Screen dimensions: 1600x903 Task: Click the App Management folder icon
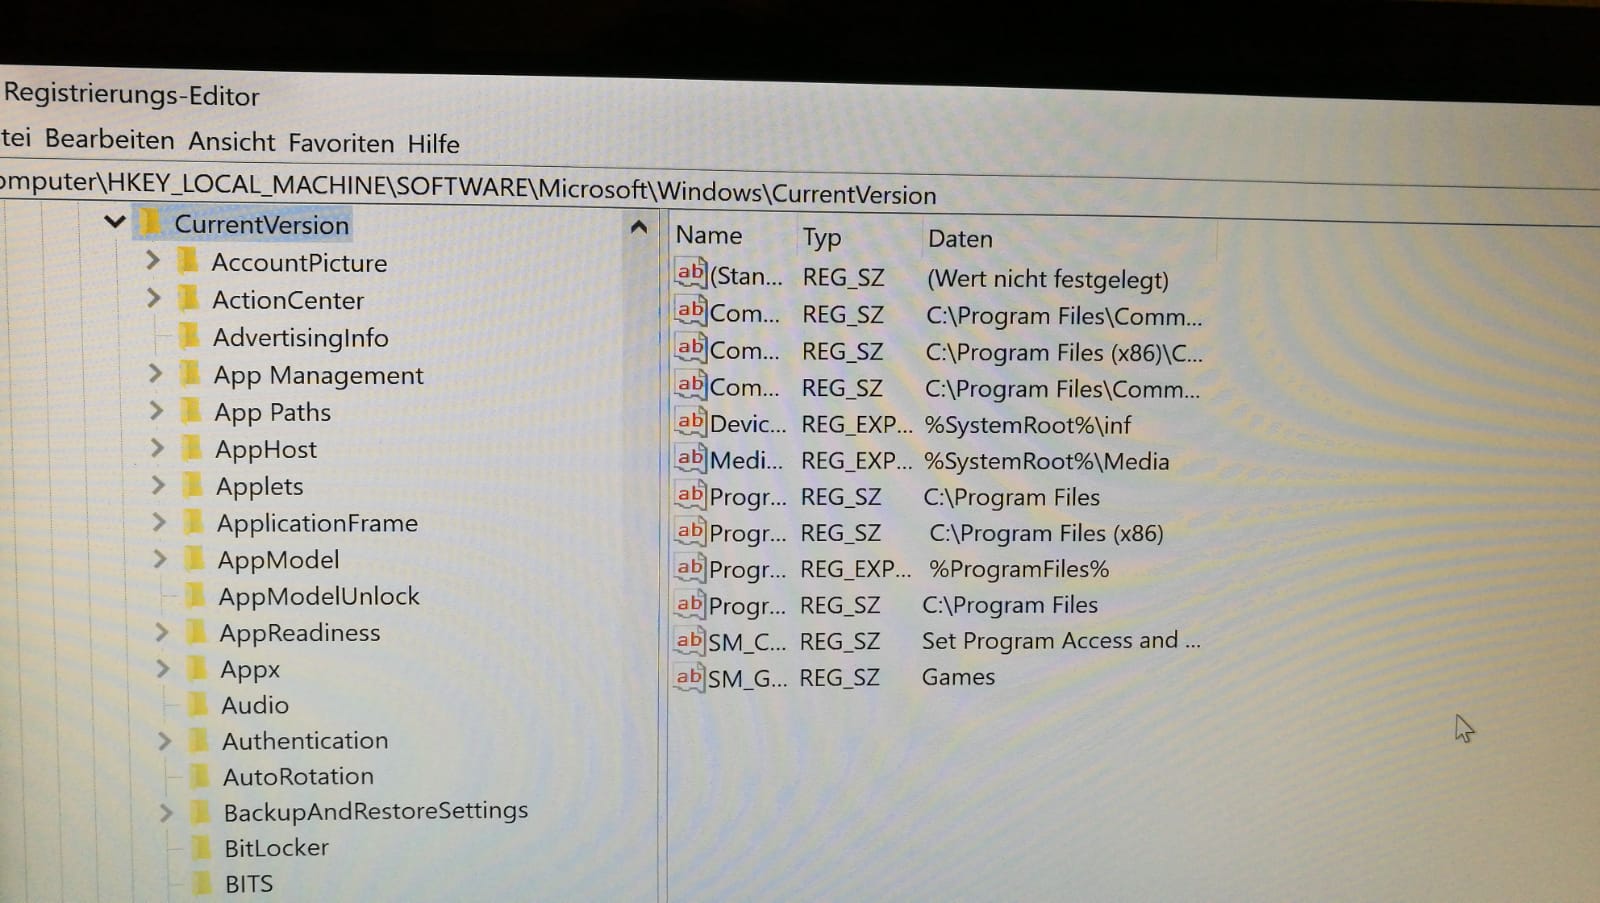[190, 374]
